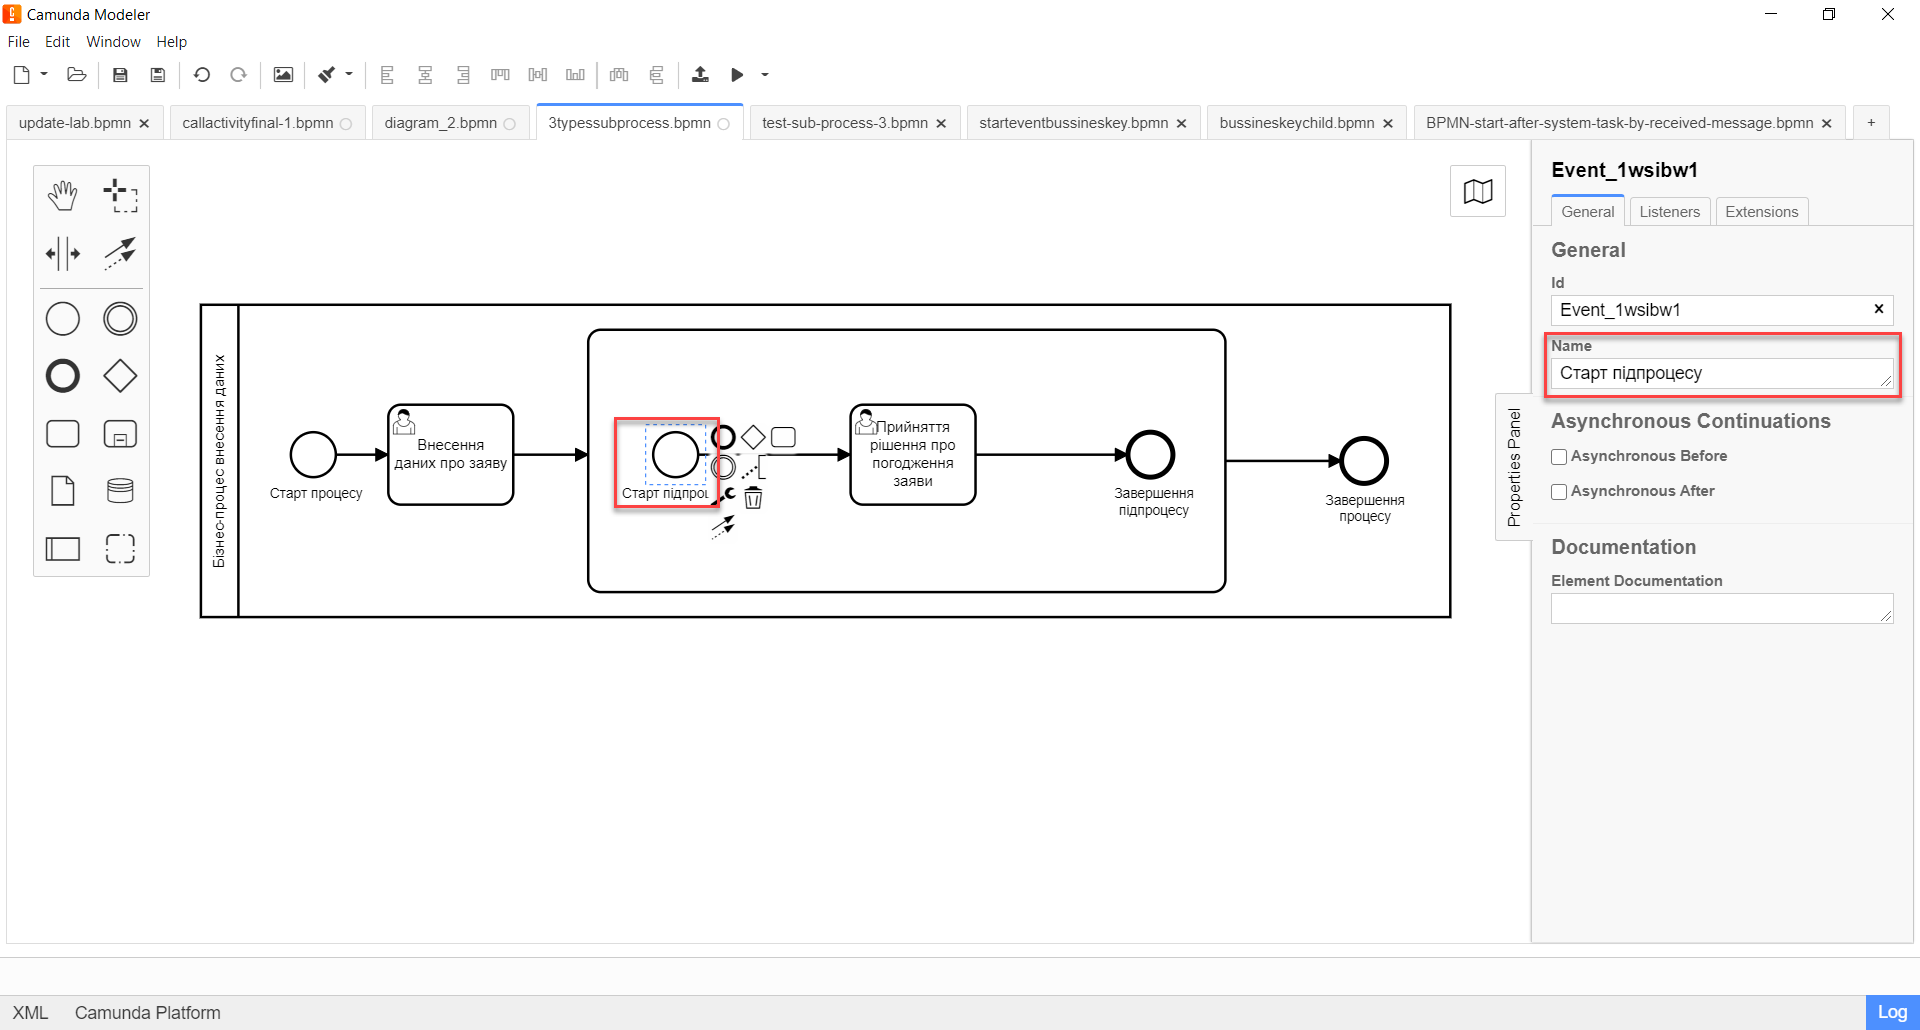Expand the color picker tool dropdown
The width and height of the screenshot is (1920, 1030).
[x=349, y=75]
